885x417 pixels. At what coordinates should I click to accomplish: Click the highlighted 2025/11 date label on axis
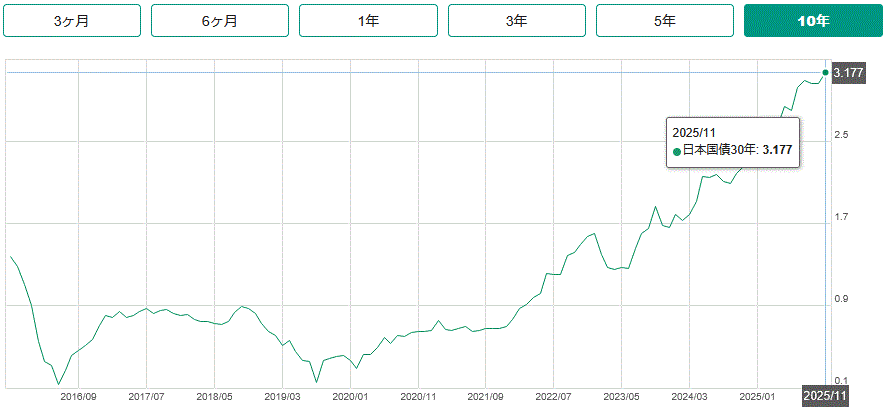point(825,397)
